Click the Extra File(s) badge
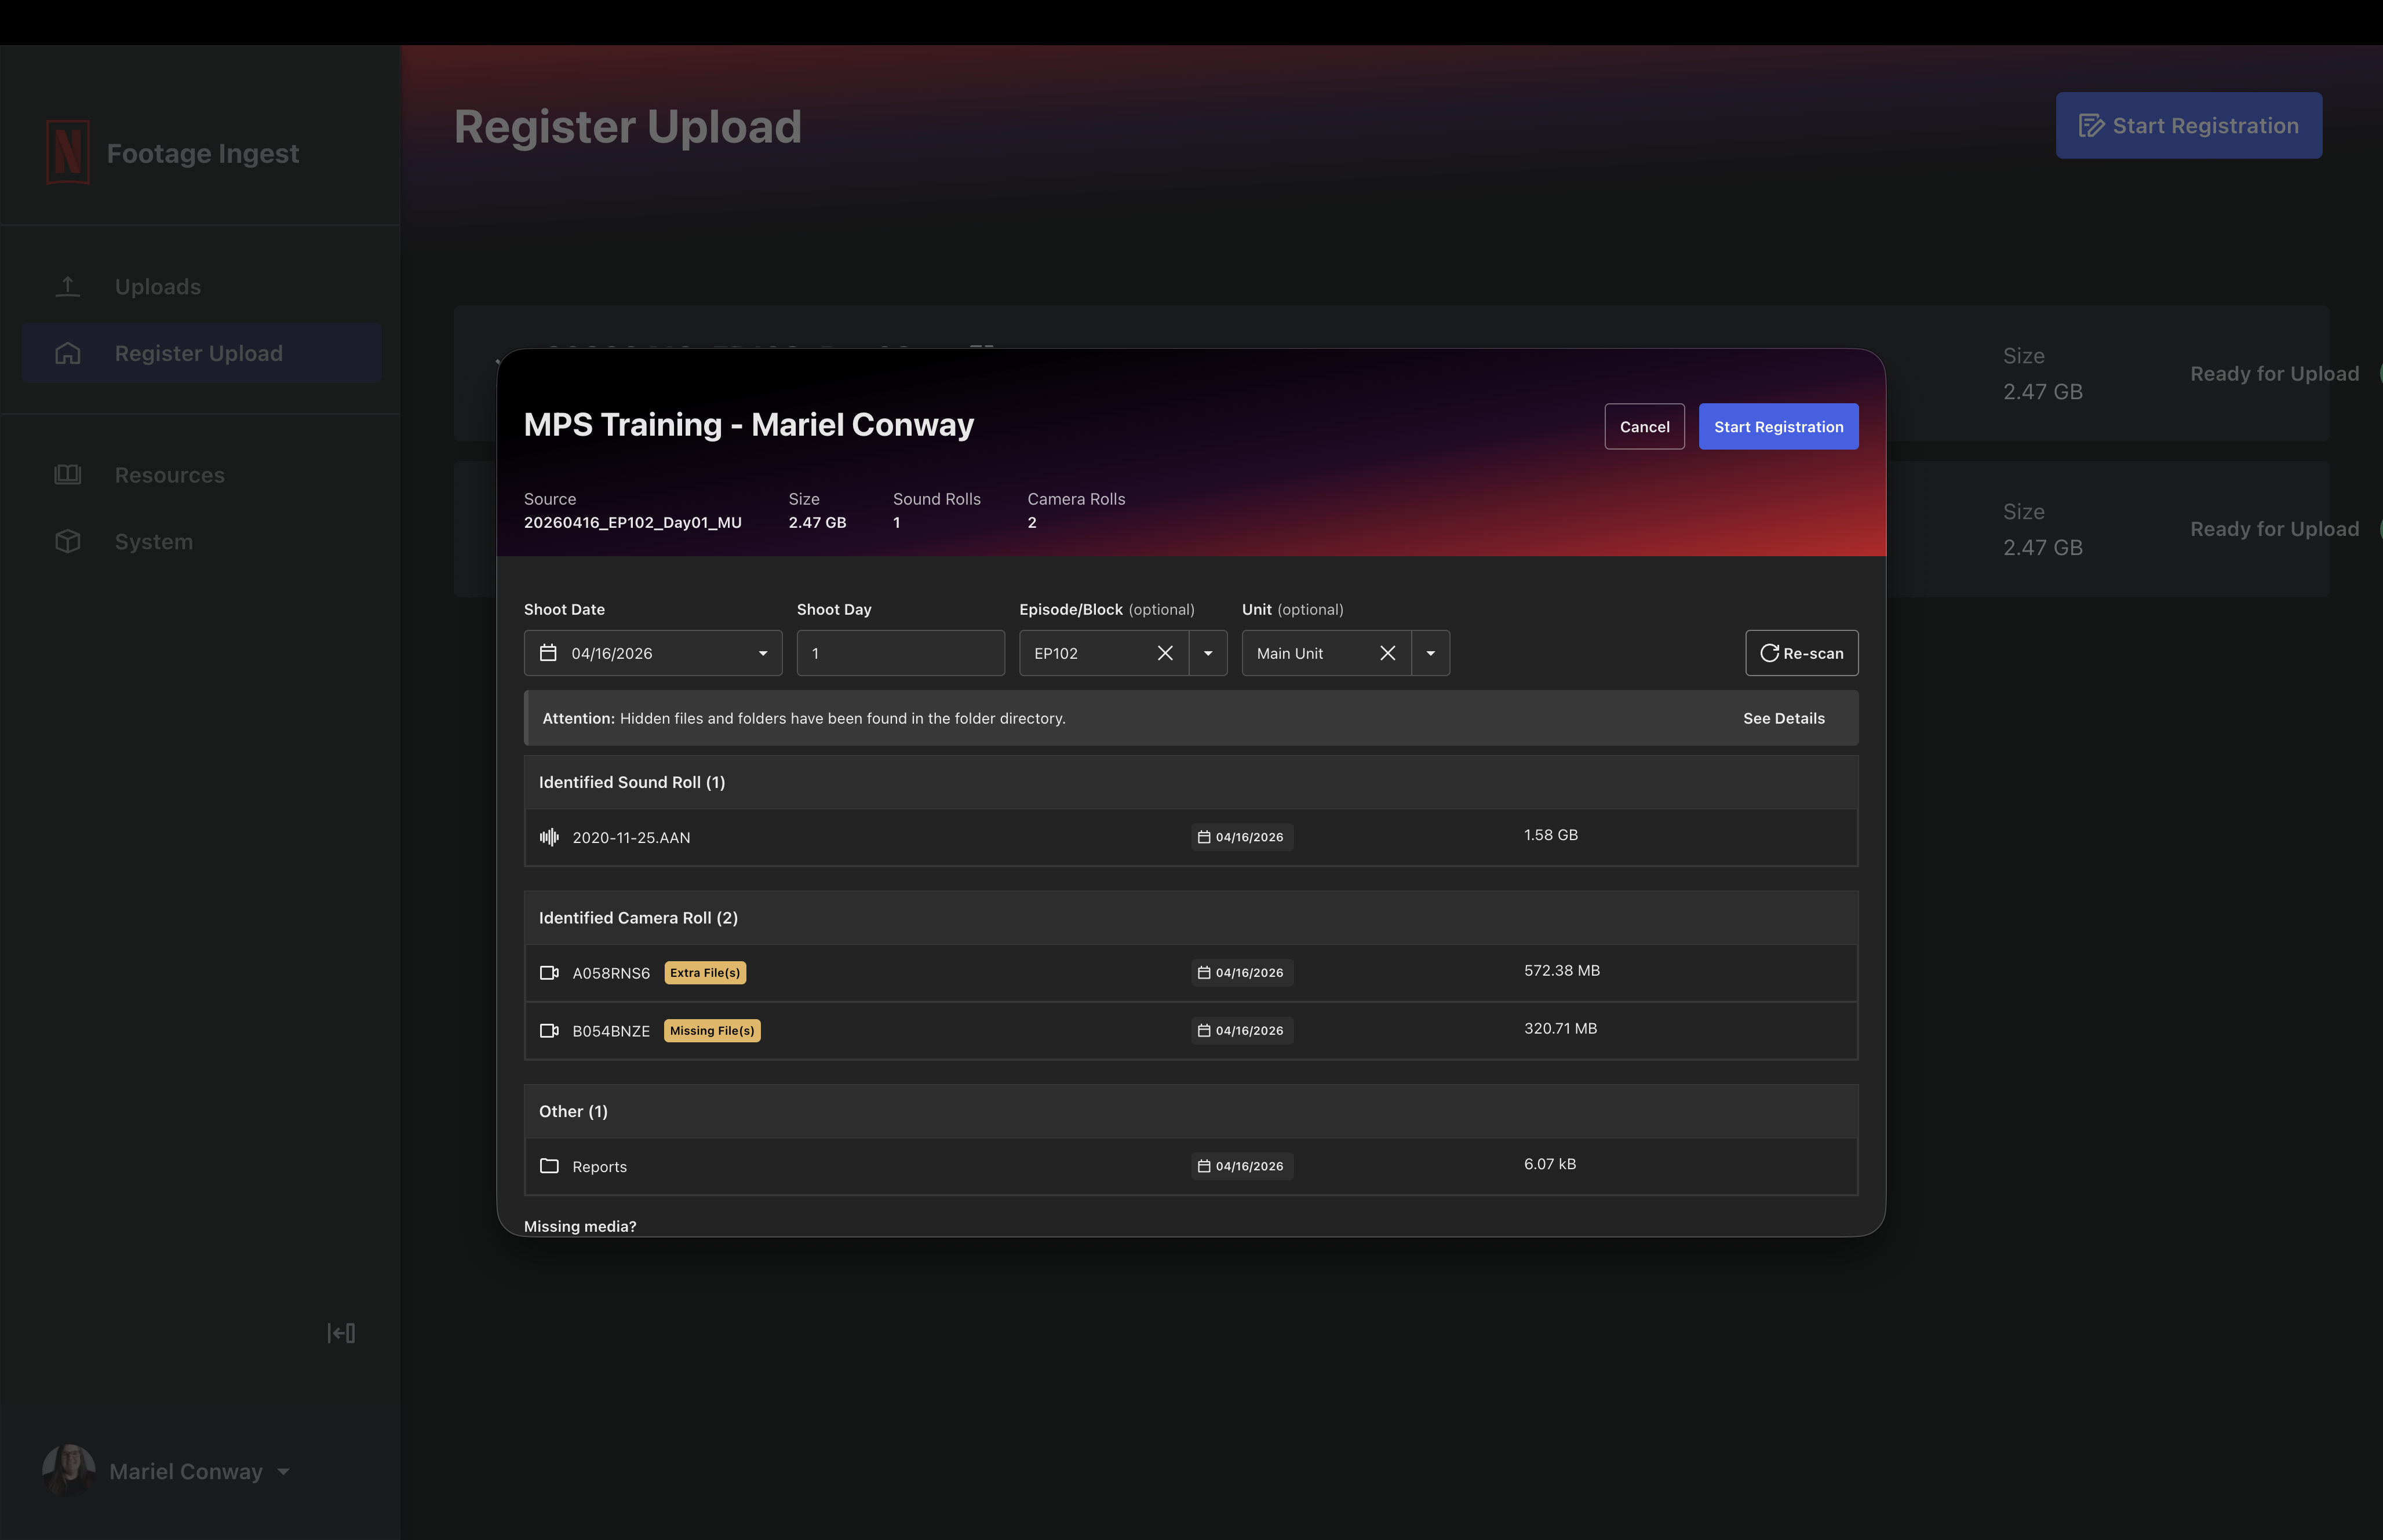The width and height of the screenshot is (2383, 1540). point(705,973)
